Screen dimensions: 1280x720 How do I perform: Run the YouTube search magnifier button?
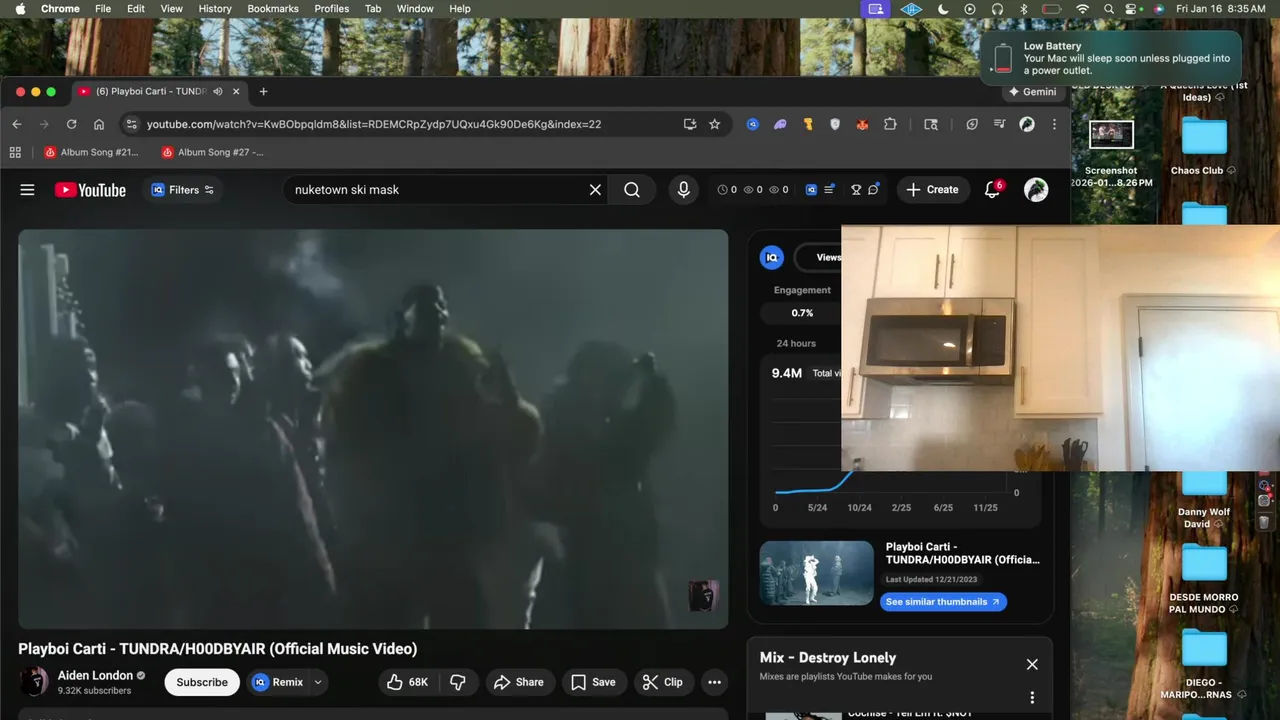(632, 190)
